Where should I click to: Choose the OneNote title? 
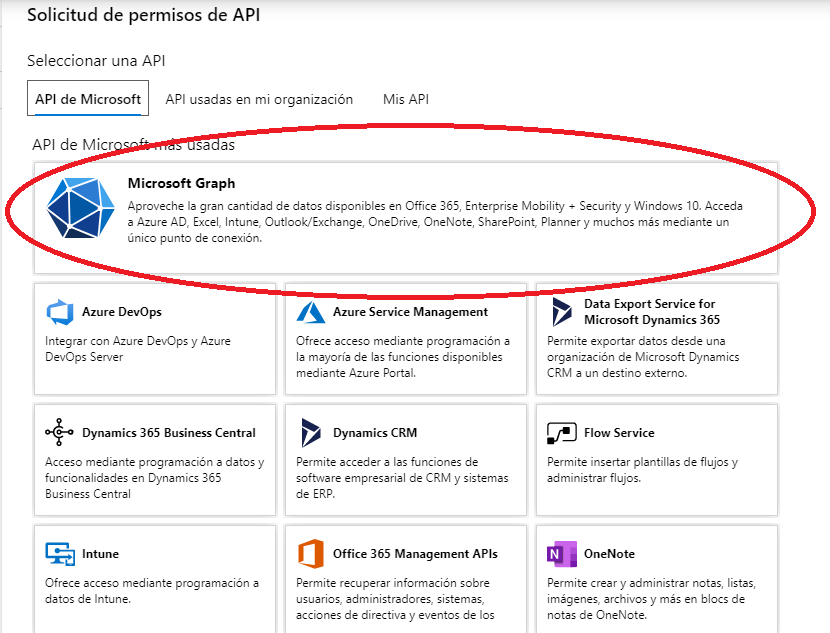(609, 554)
